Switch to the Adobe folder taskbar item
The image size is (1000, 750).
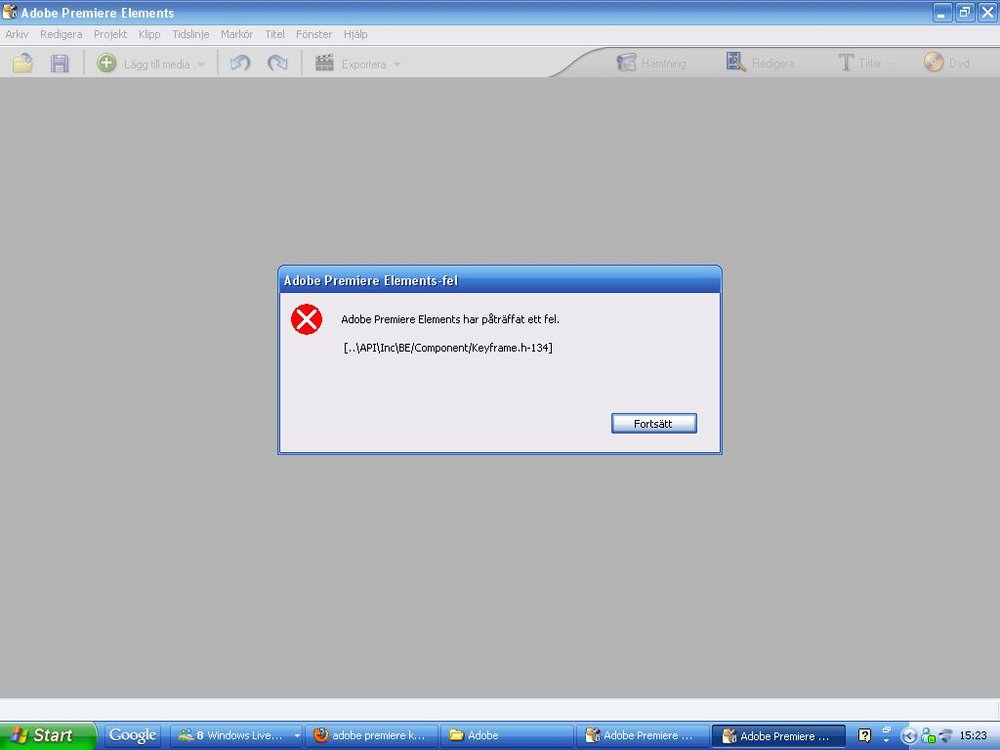(505, 735)
